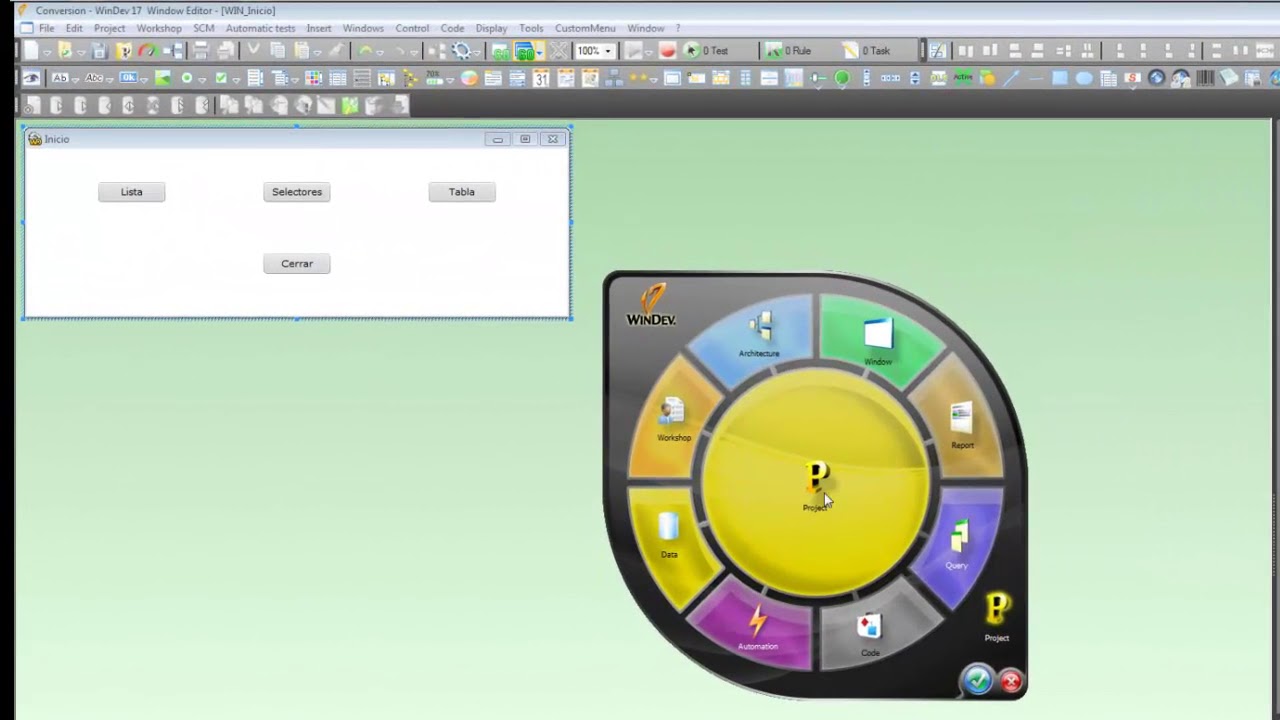1280x720 pixels.
Task: Insert a pie chart control
Action: point(469,77)
